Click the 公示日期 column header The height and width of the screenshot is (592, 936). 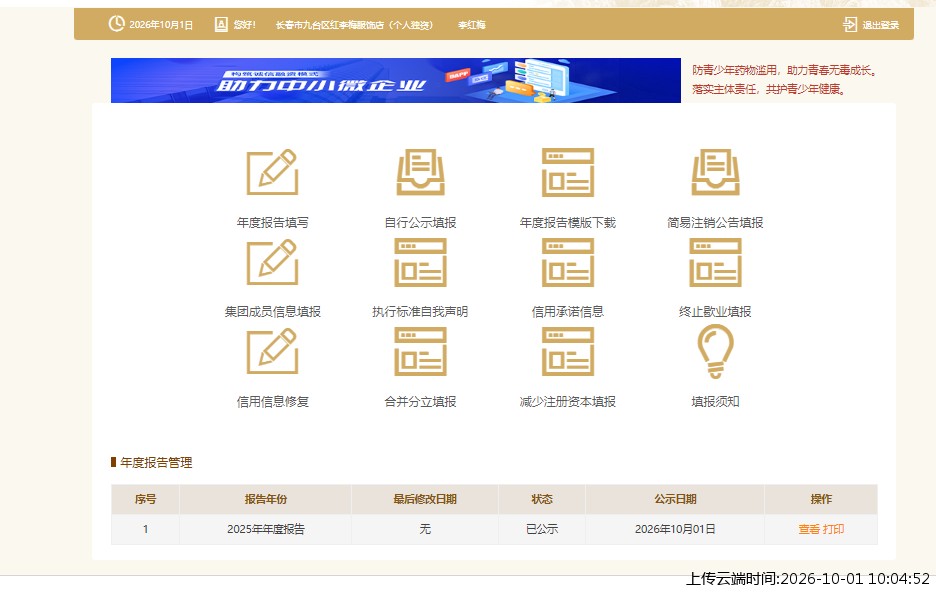click(x=675, y=500)
